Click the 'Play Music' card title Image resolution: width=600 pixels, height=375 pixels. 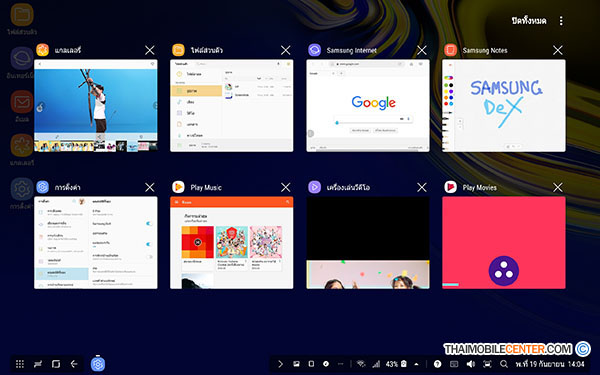[206, 188]
